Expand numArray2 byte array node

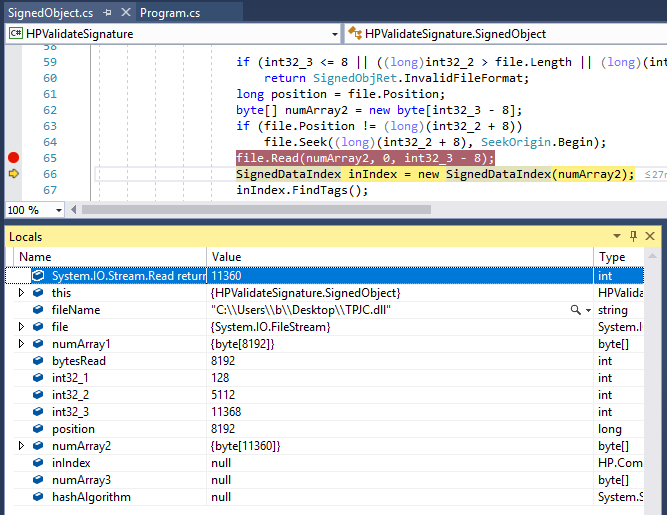(x=21, y=446)
